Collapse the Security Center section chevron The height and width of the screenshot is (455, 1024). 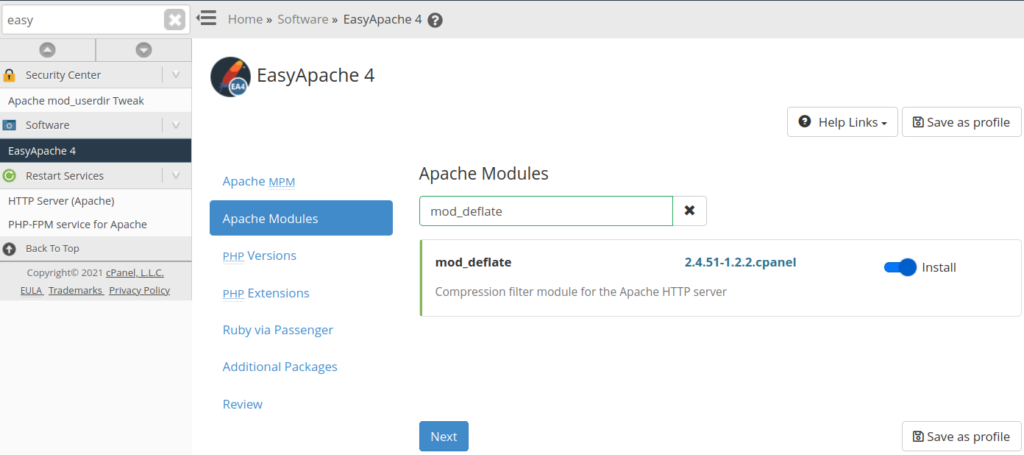(175, 75)
